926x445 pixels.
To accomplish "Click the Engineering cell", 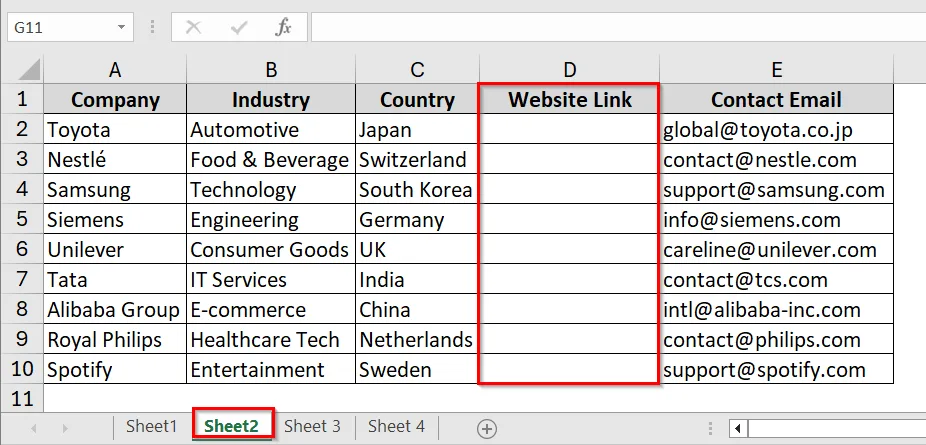I will tap(271, 220).
